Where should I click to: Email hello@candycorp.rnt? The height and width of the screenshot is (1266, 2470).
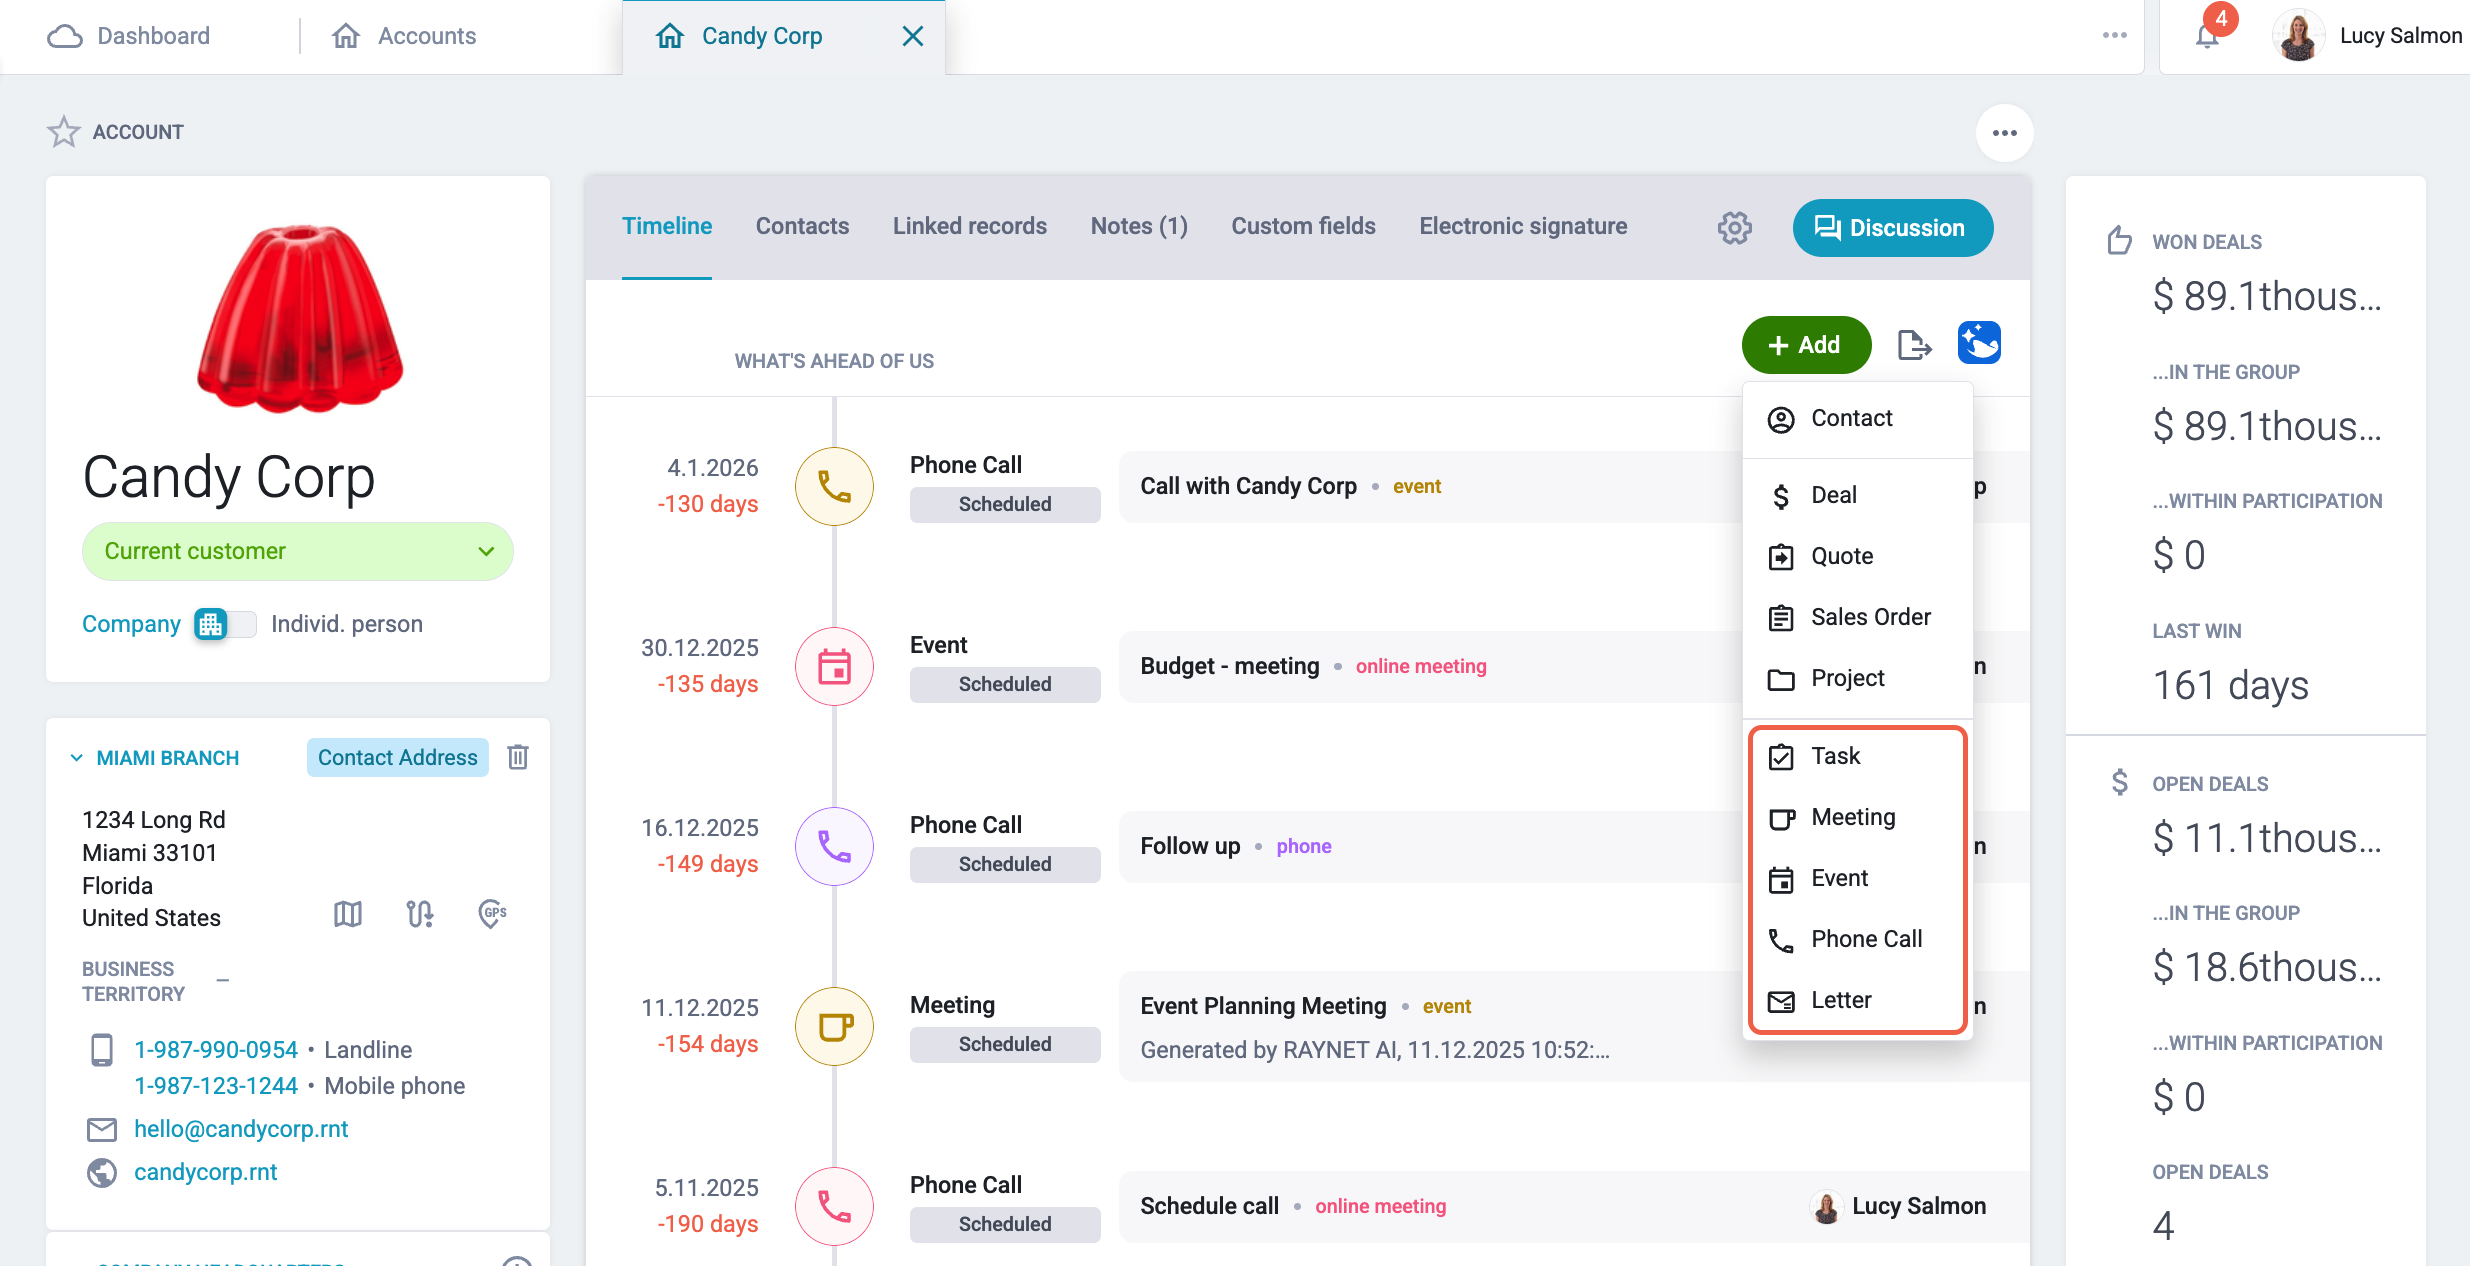(241, 1129)
